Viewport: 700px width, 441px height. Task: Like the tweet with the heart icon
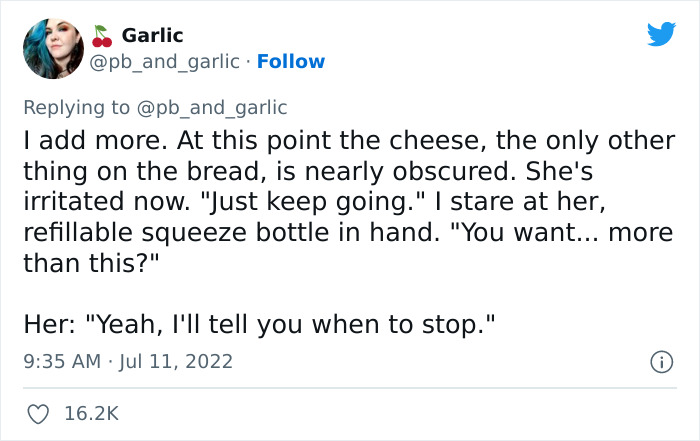tap(40, 411)
